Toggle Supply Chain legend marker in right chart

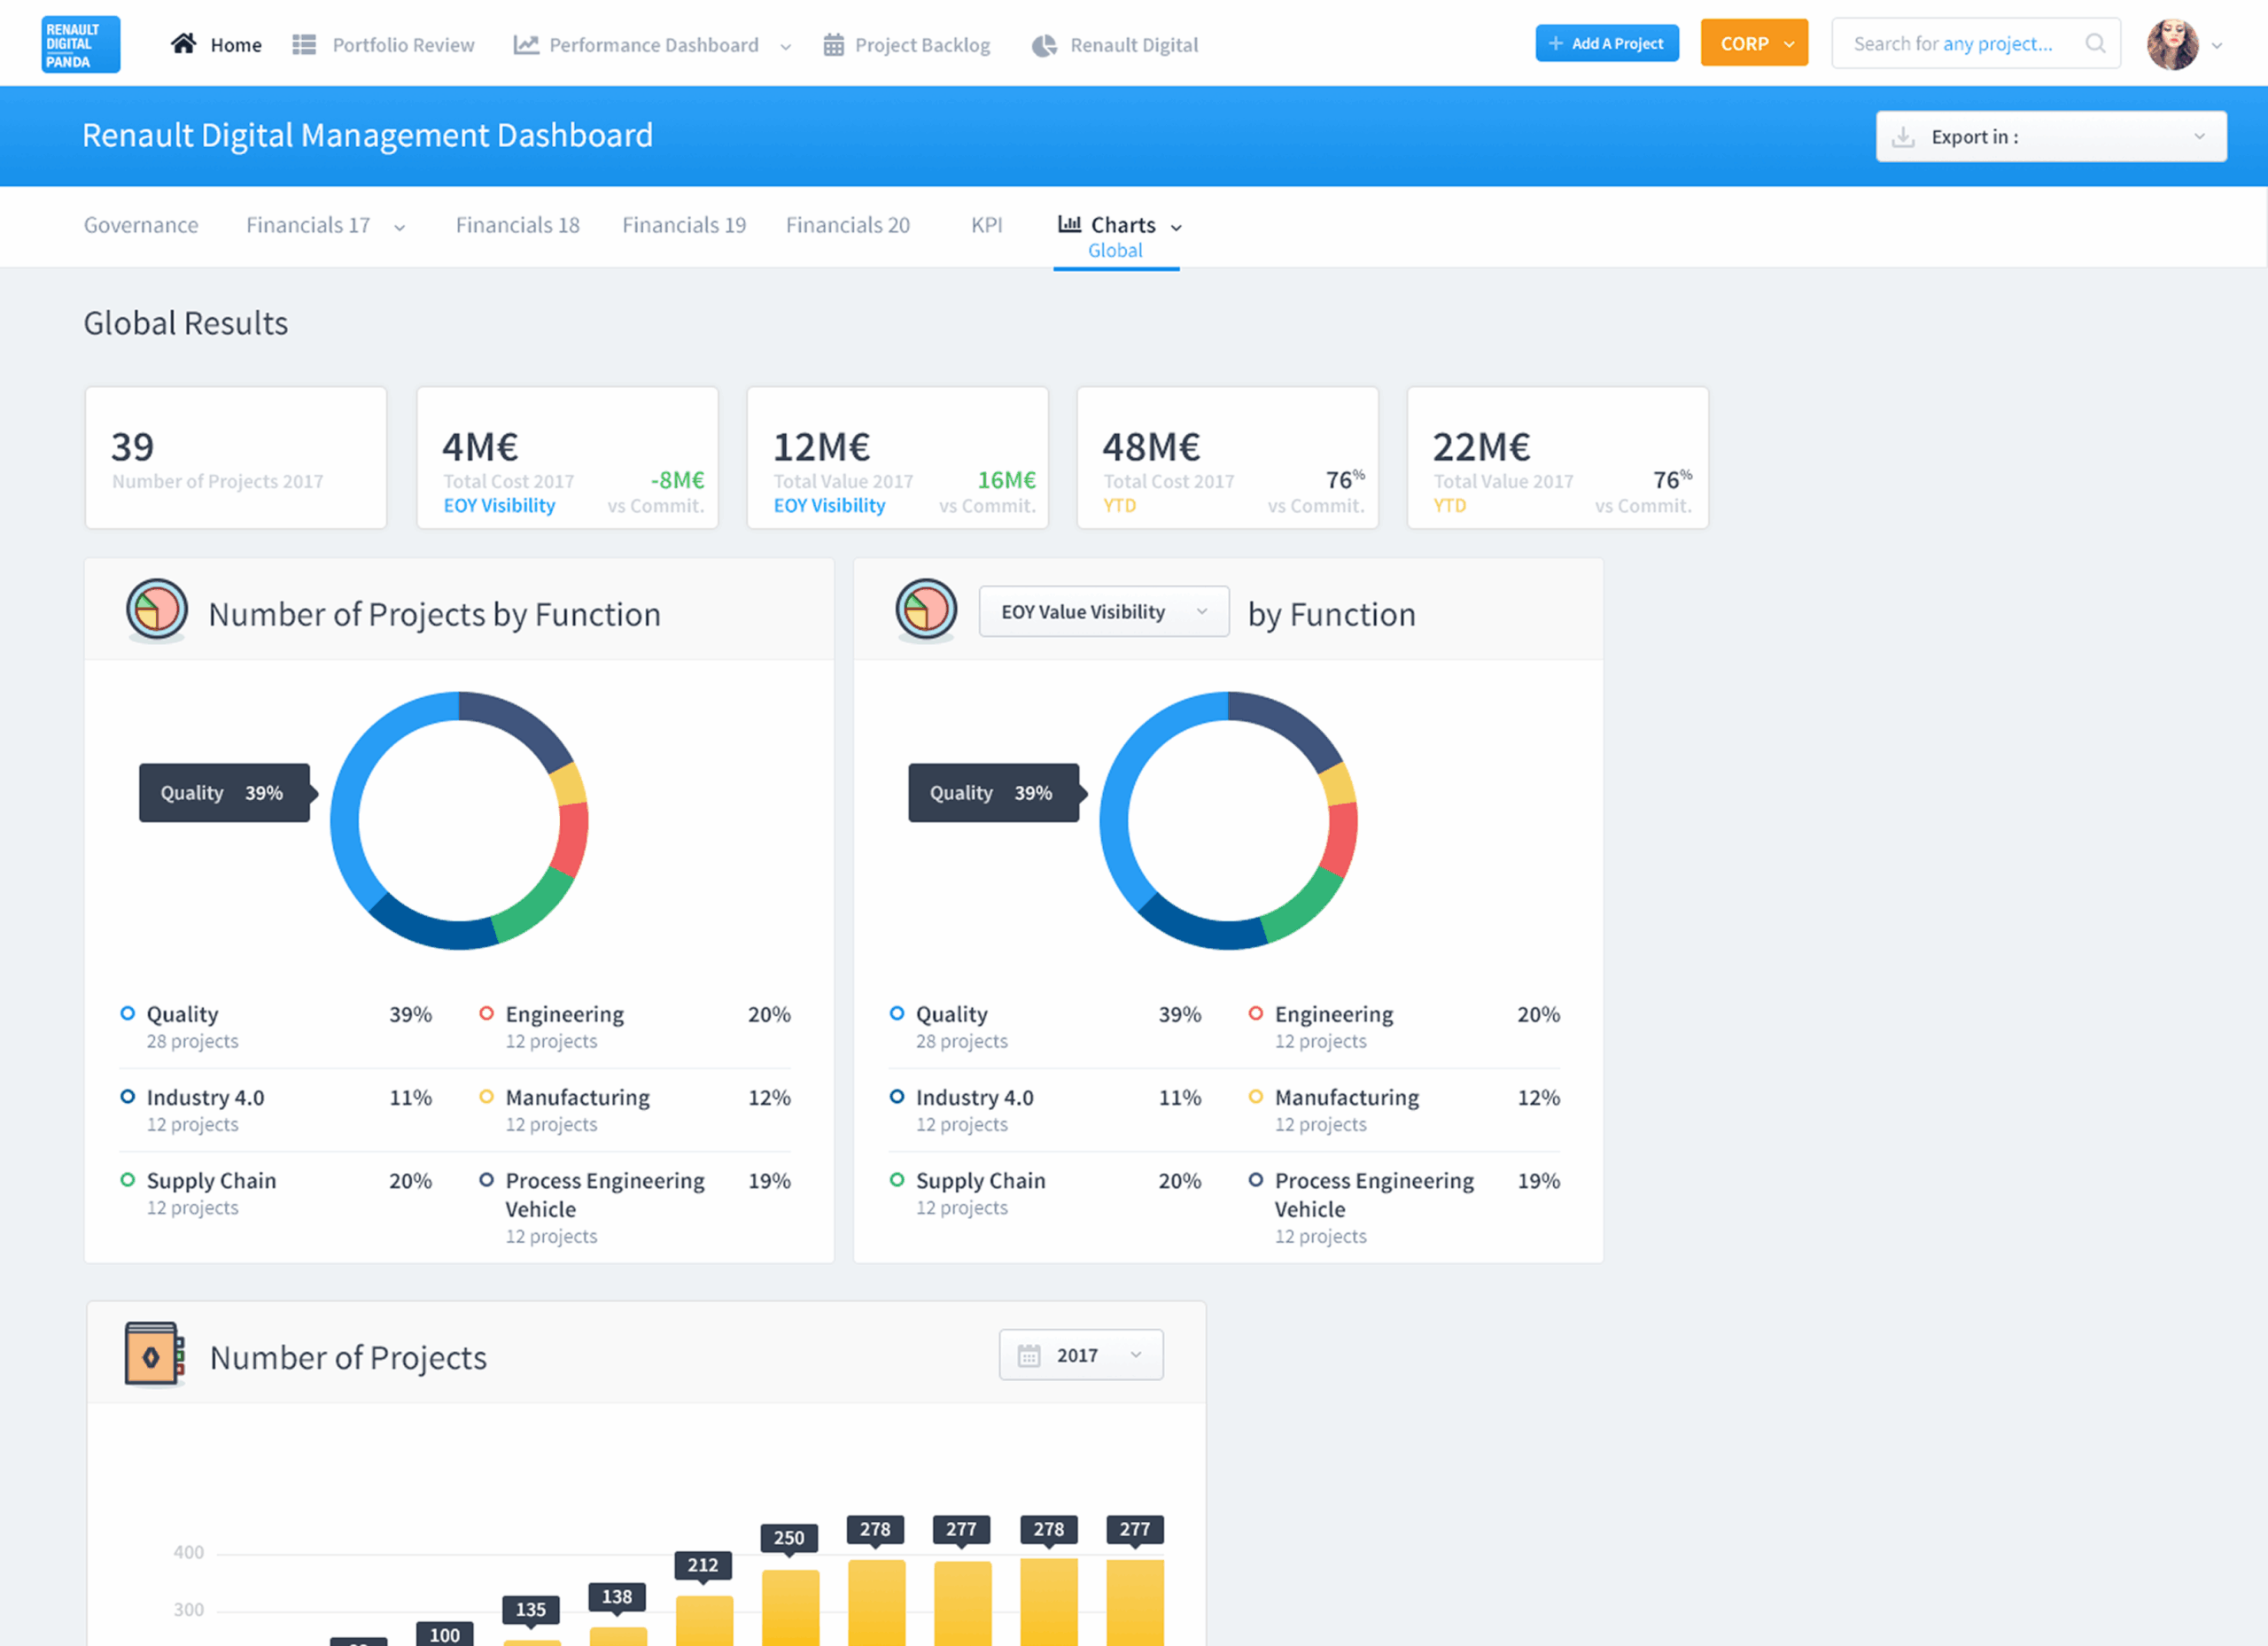(x=897, y=1180)
